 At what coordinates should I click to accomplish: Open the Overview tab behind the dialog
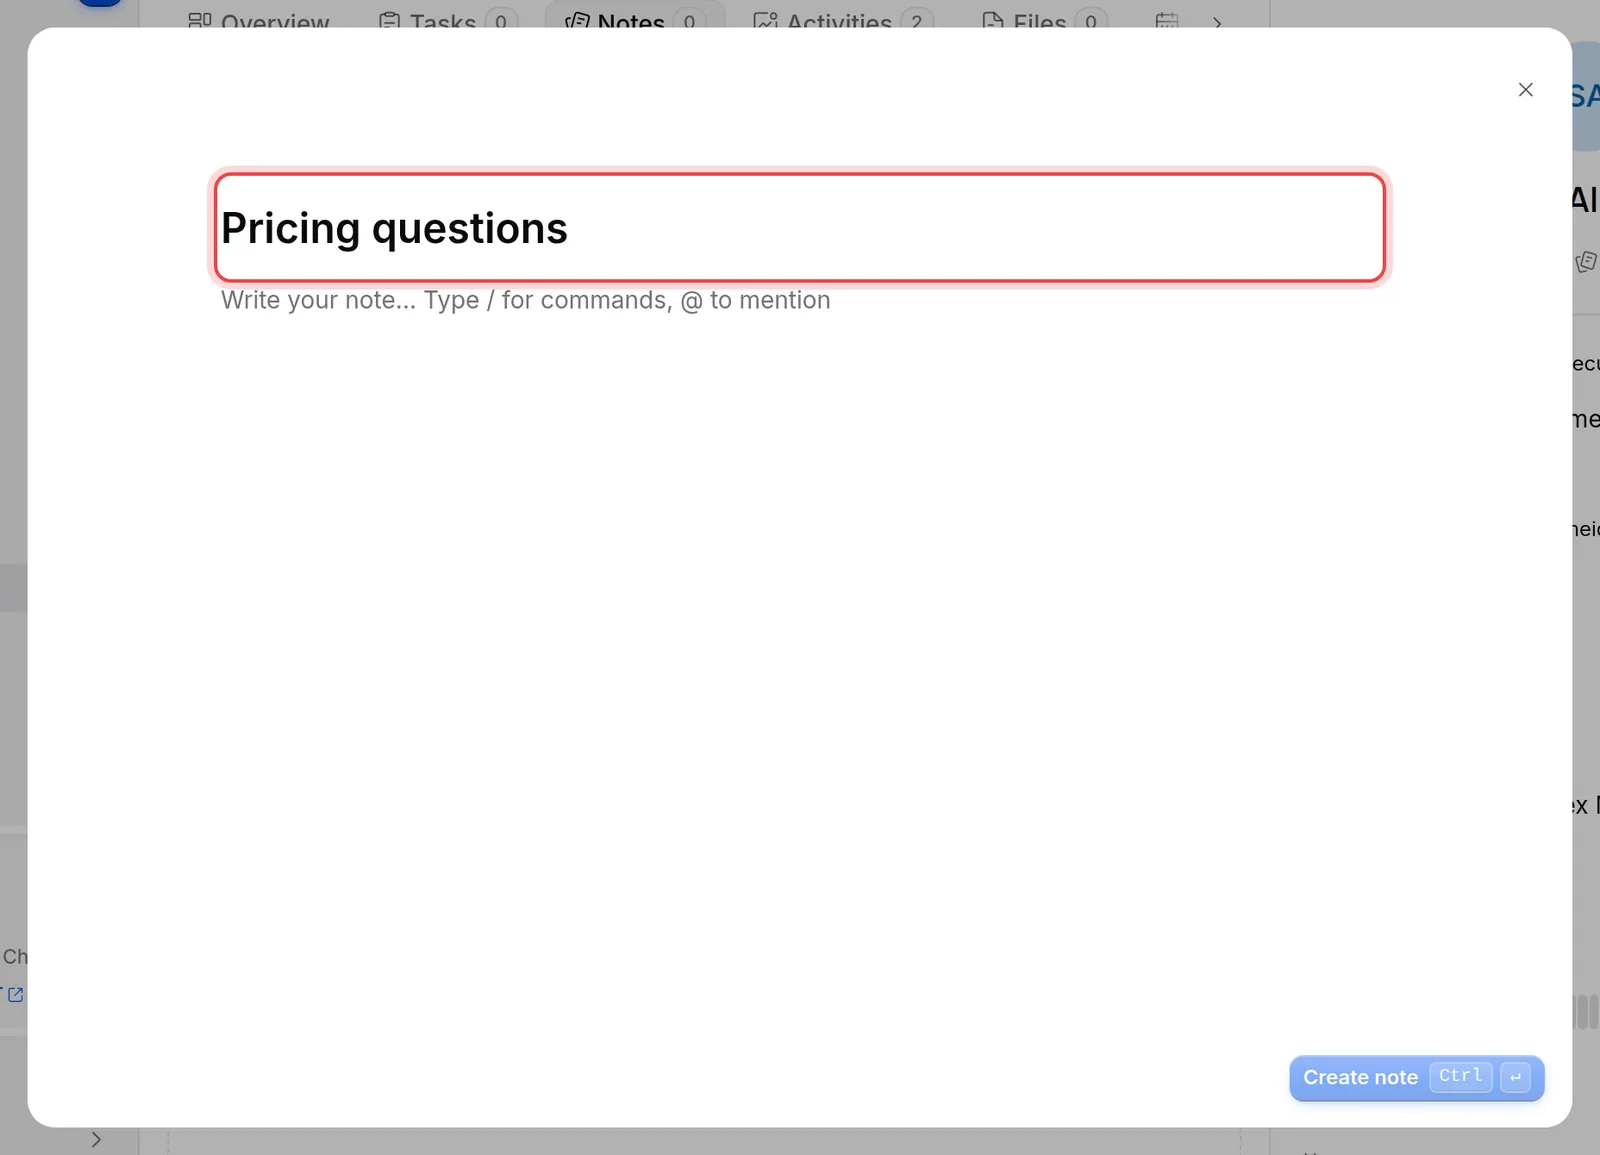(258, 19)
